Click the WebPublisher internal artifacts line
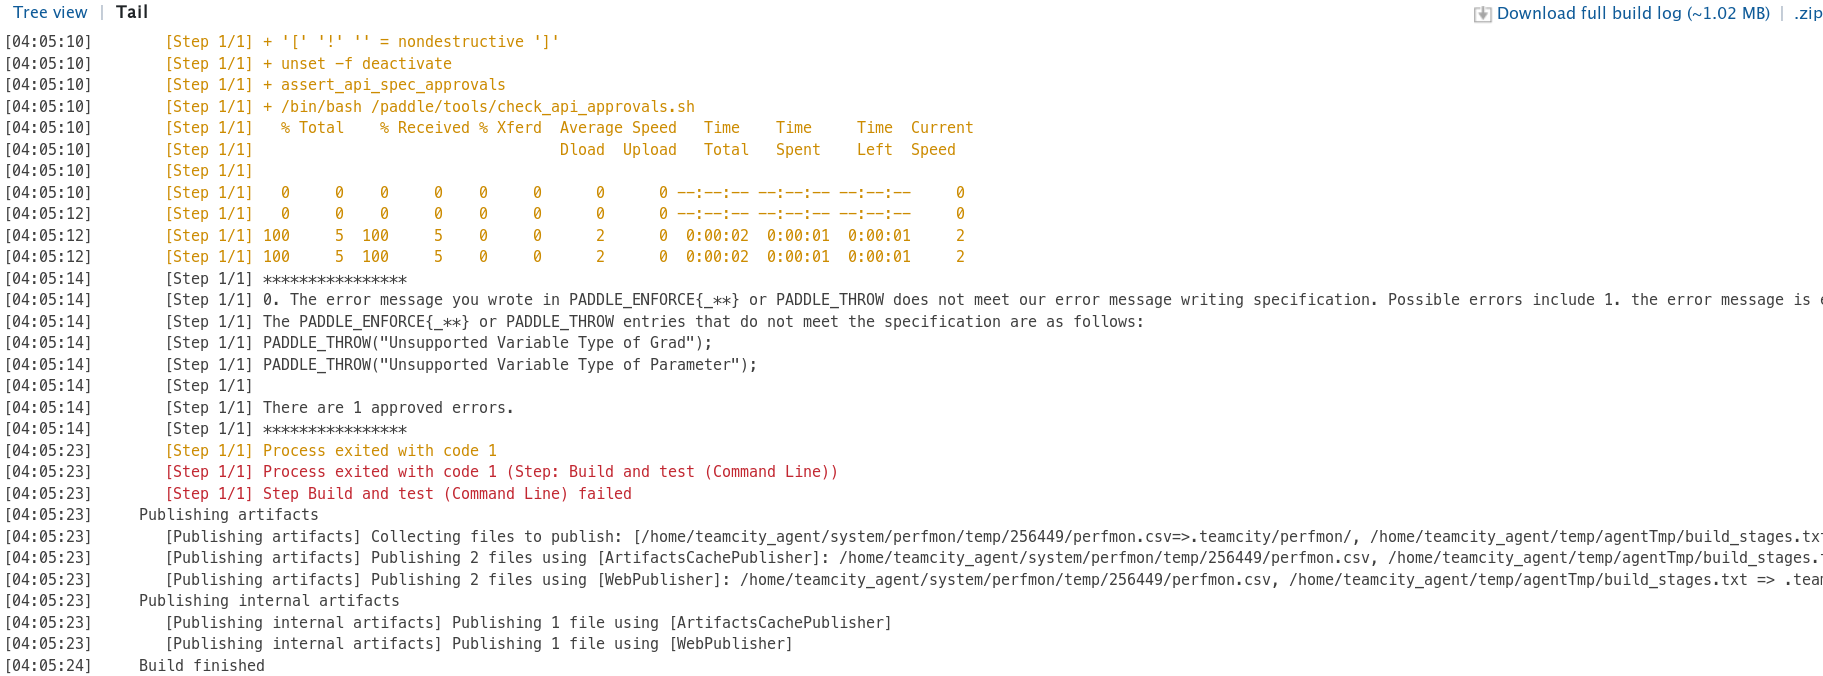 [x=479, y=644]
